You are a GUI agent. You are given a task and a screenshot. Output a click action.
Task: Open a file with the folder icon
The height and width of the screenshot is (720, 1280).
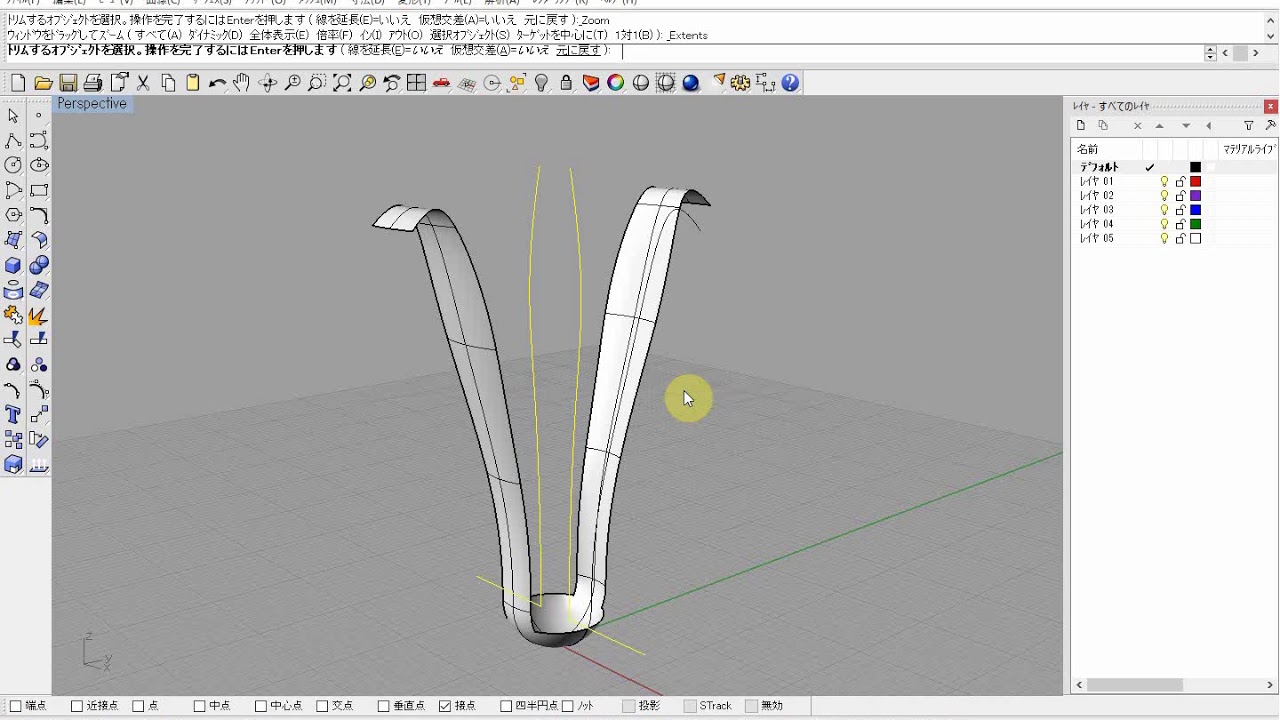click(x=43, y=83)
